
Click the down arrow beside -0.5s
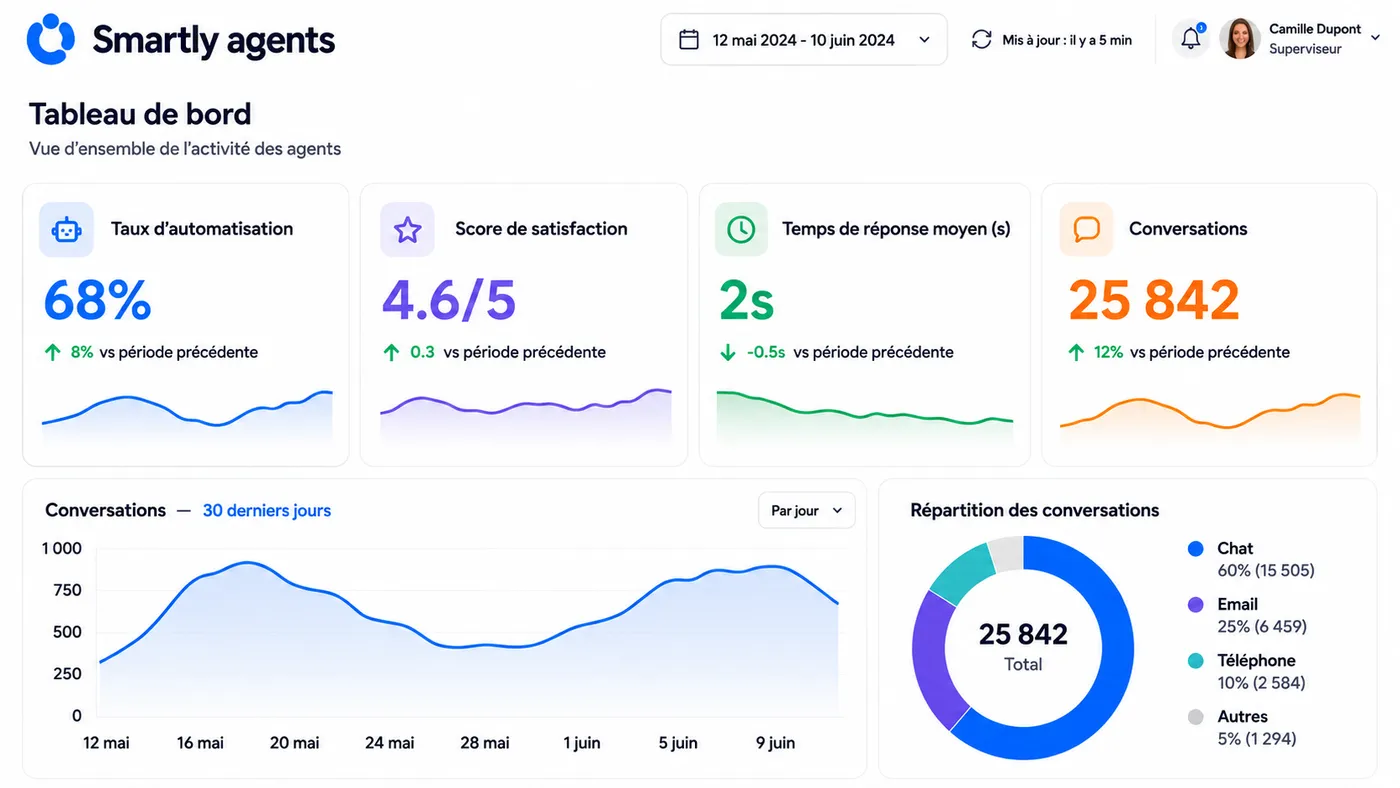[x=728, y=352]
